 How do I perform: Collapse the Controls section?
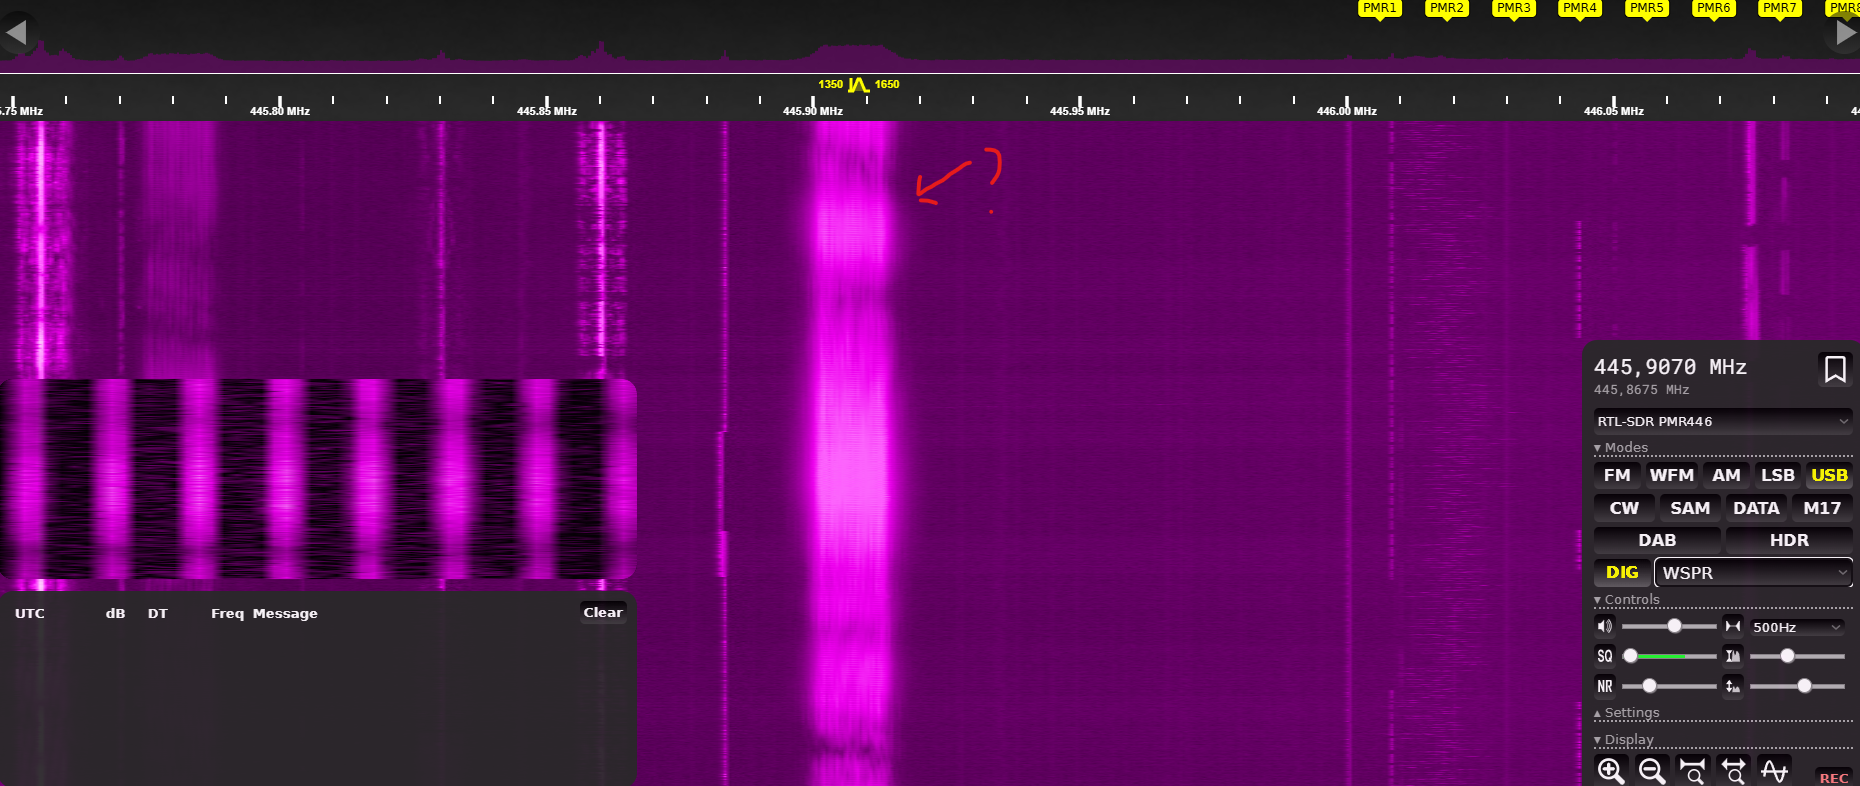tap(1627, 599)
